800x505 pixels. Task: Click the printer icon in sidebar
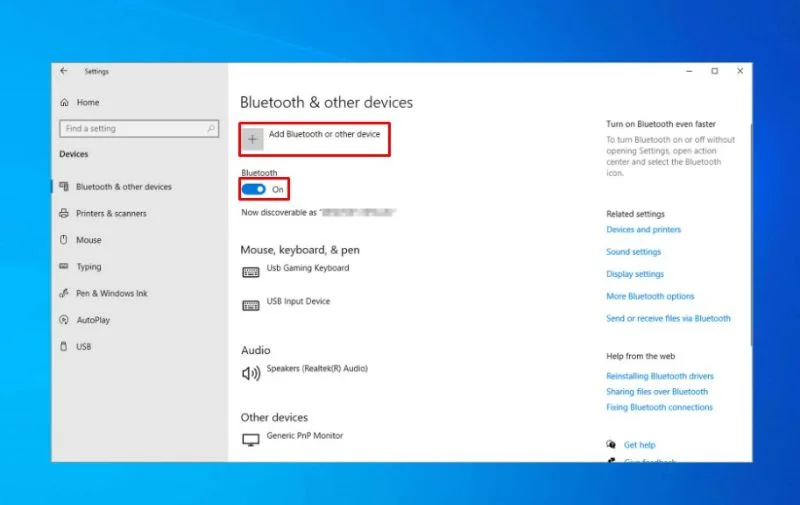coord(64,213)
